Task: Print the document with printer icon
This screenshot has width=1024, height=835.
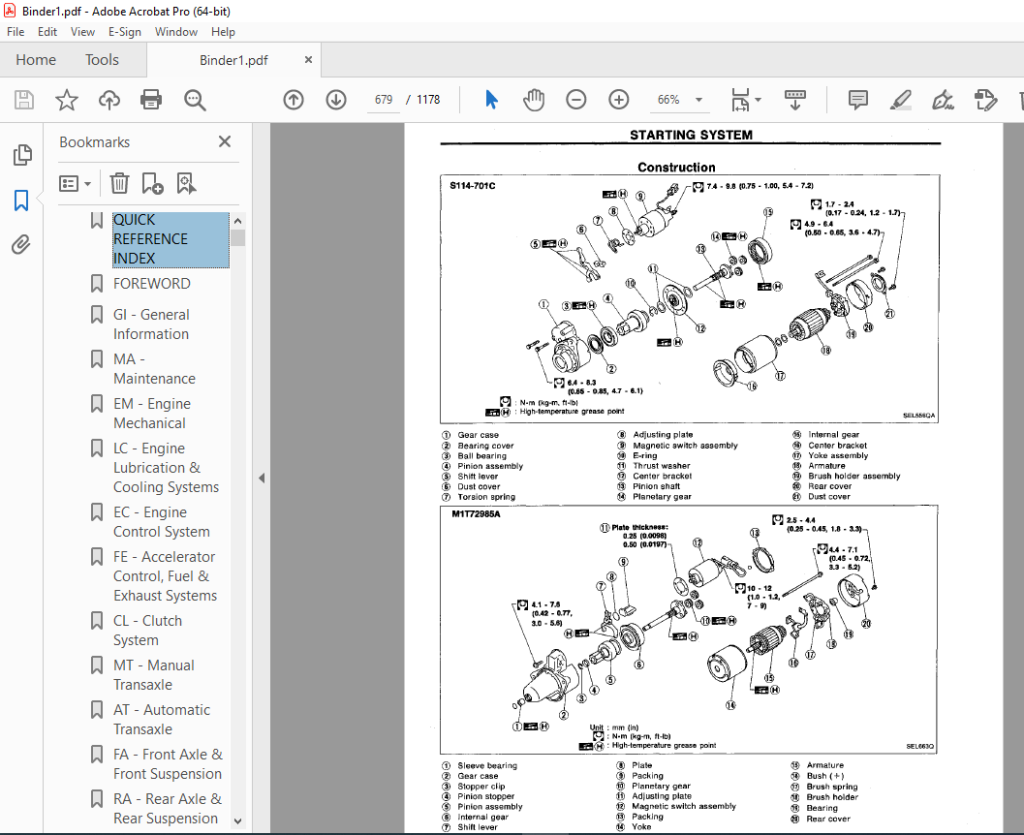Action: (x=151, y=100)
